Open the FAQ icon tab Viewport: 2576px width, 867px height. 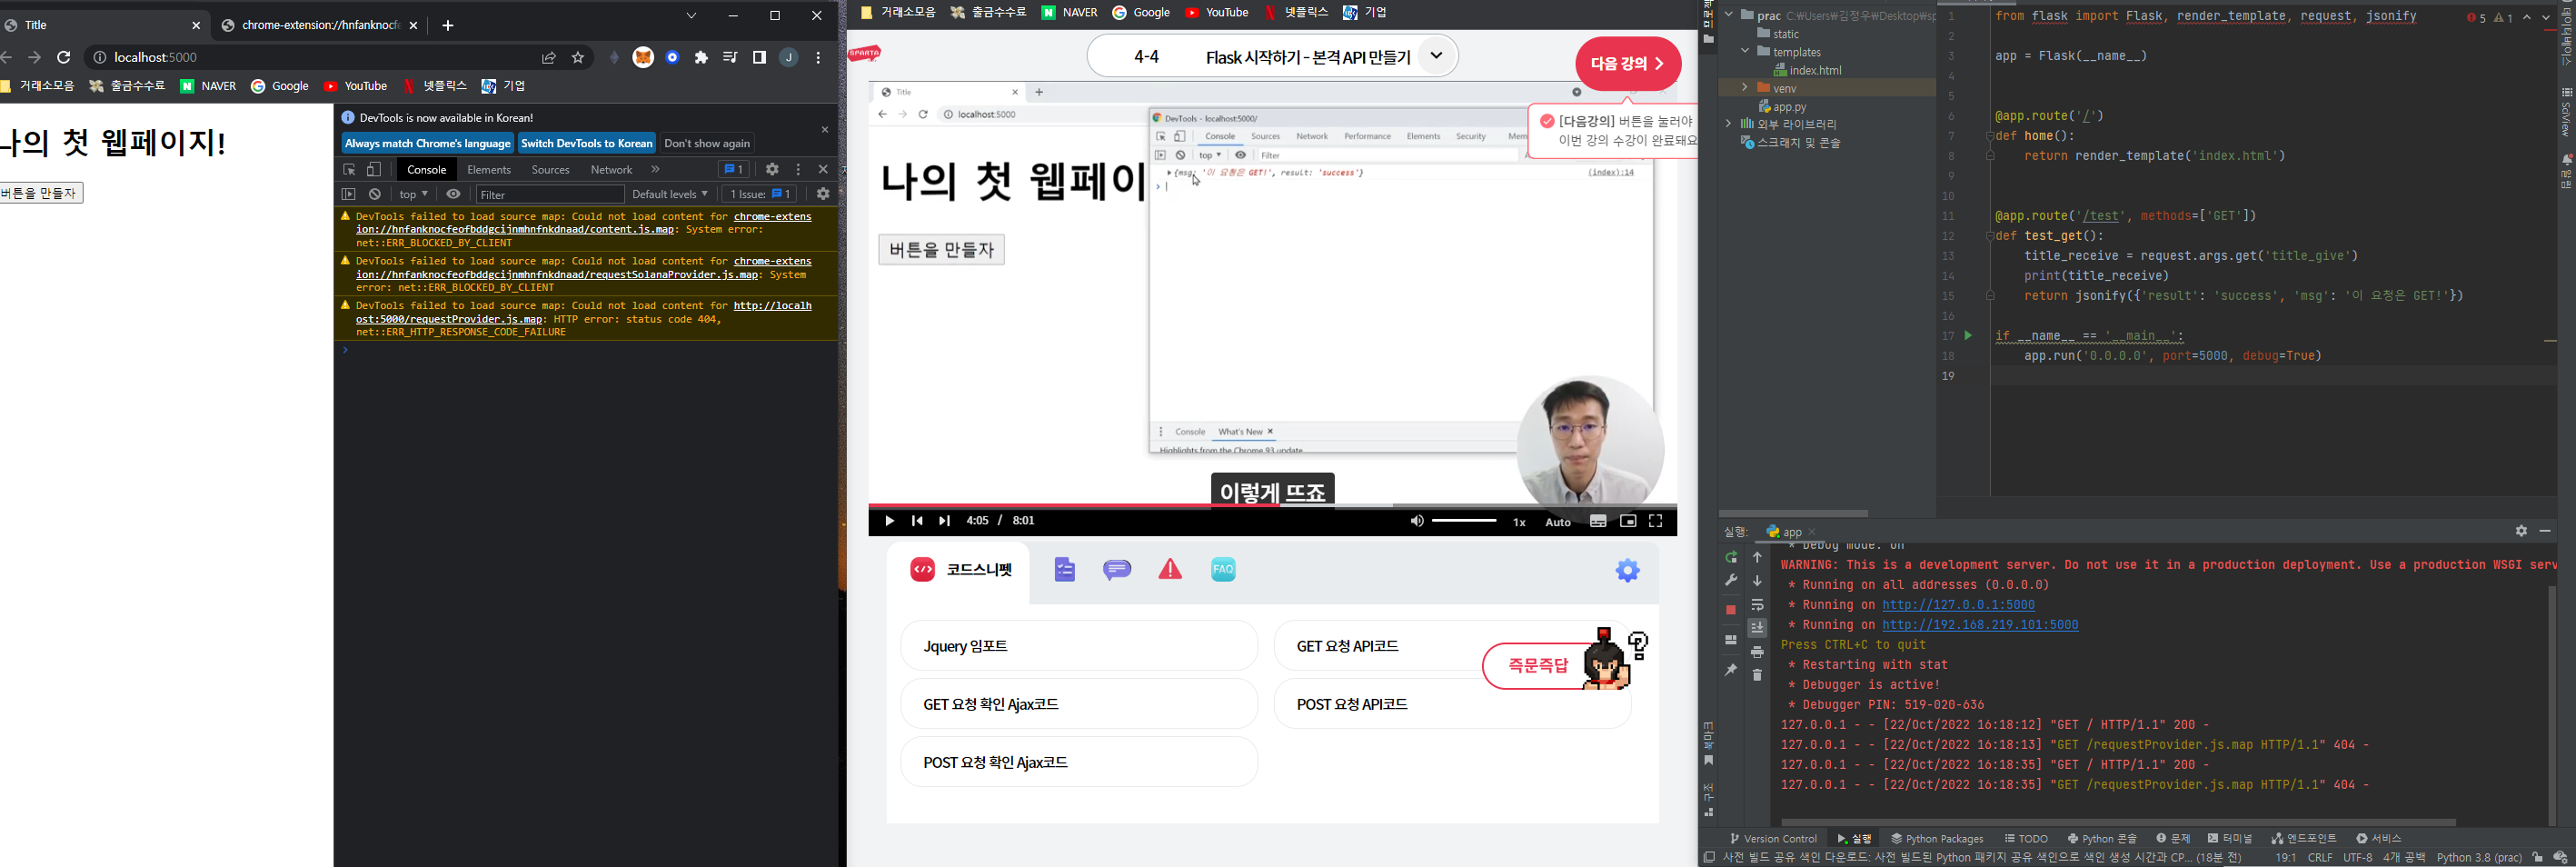[x=1223, y=570]
